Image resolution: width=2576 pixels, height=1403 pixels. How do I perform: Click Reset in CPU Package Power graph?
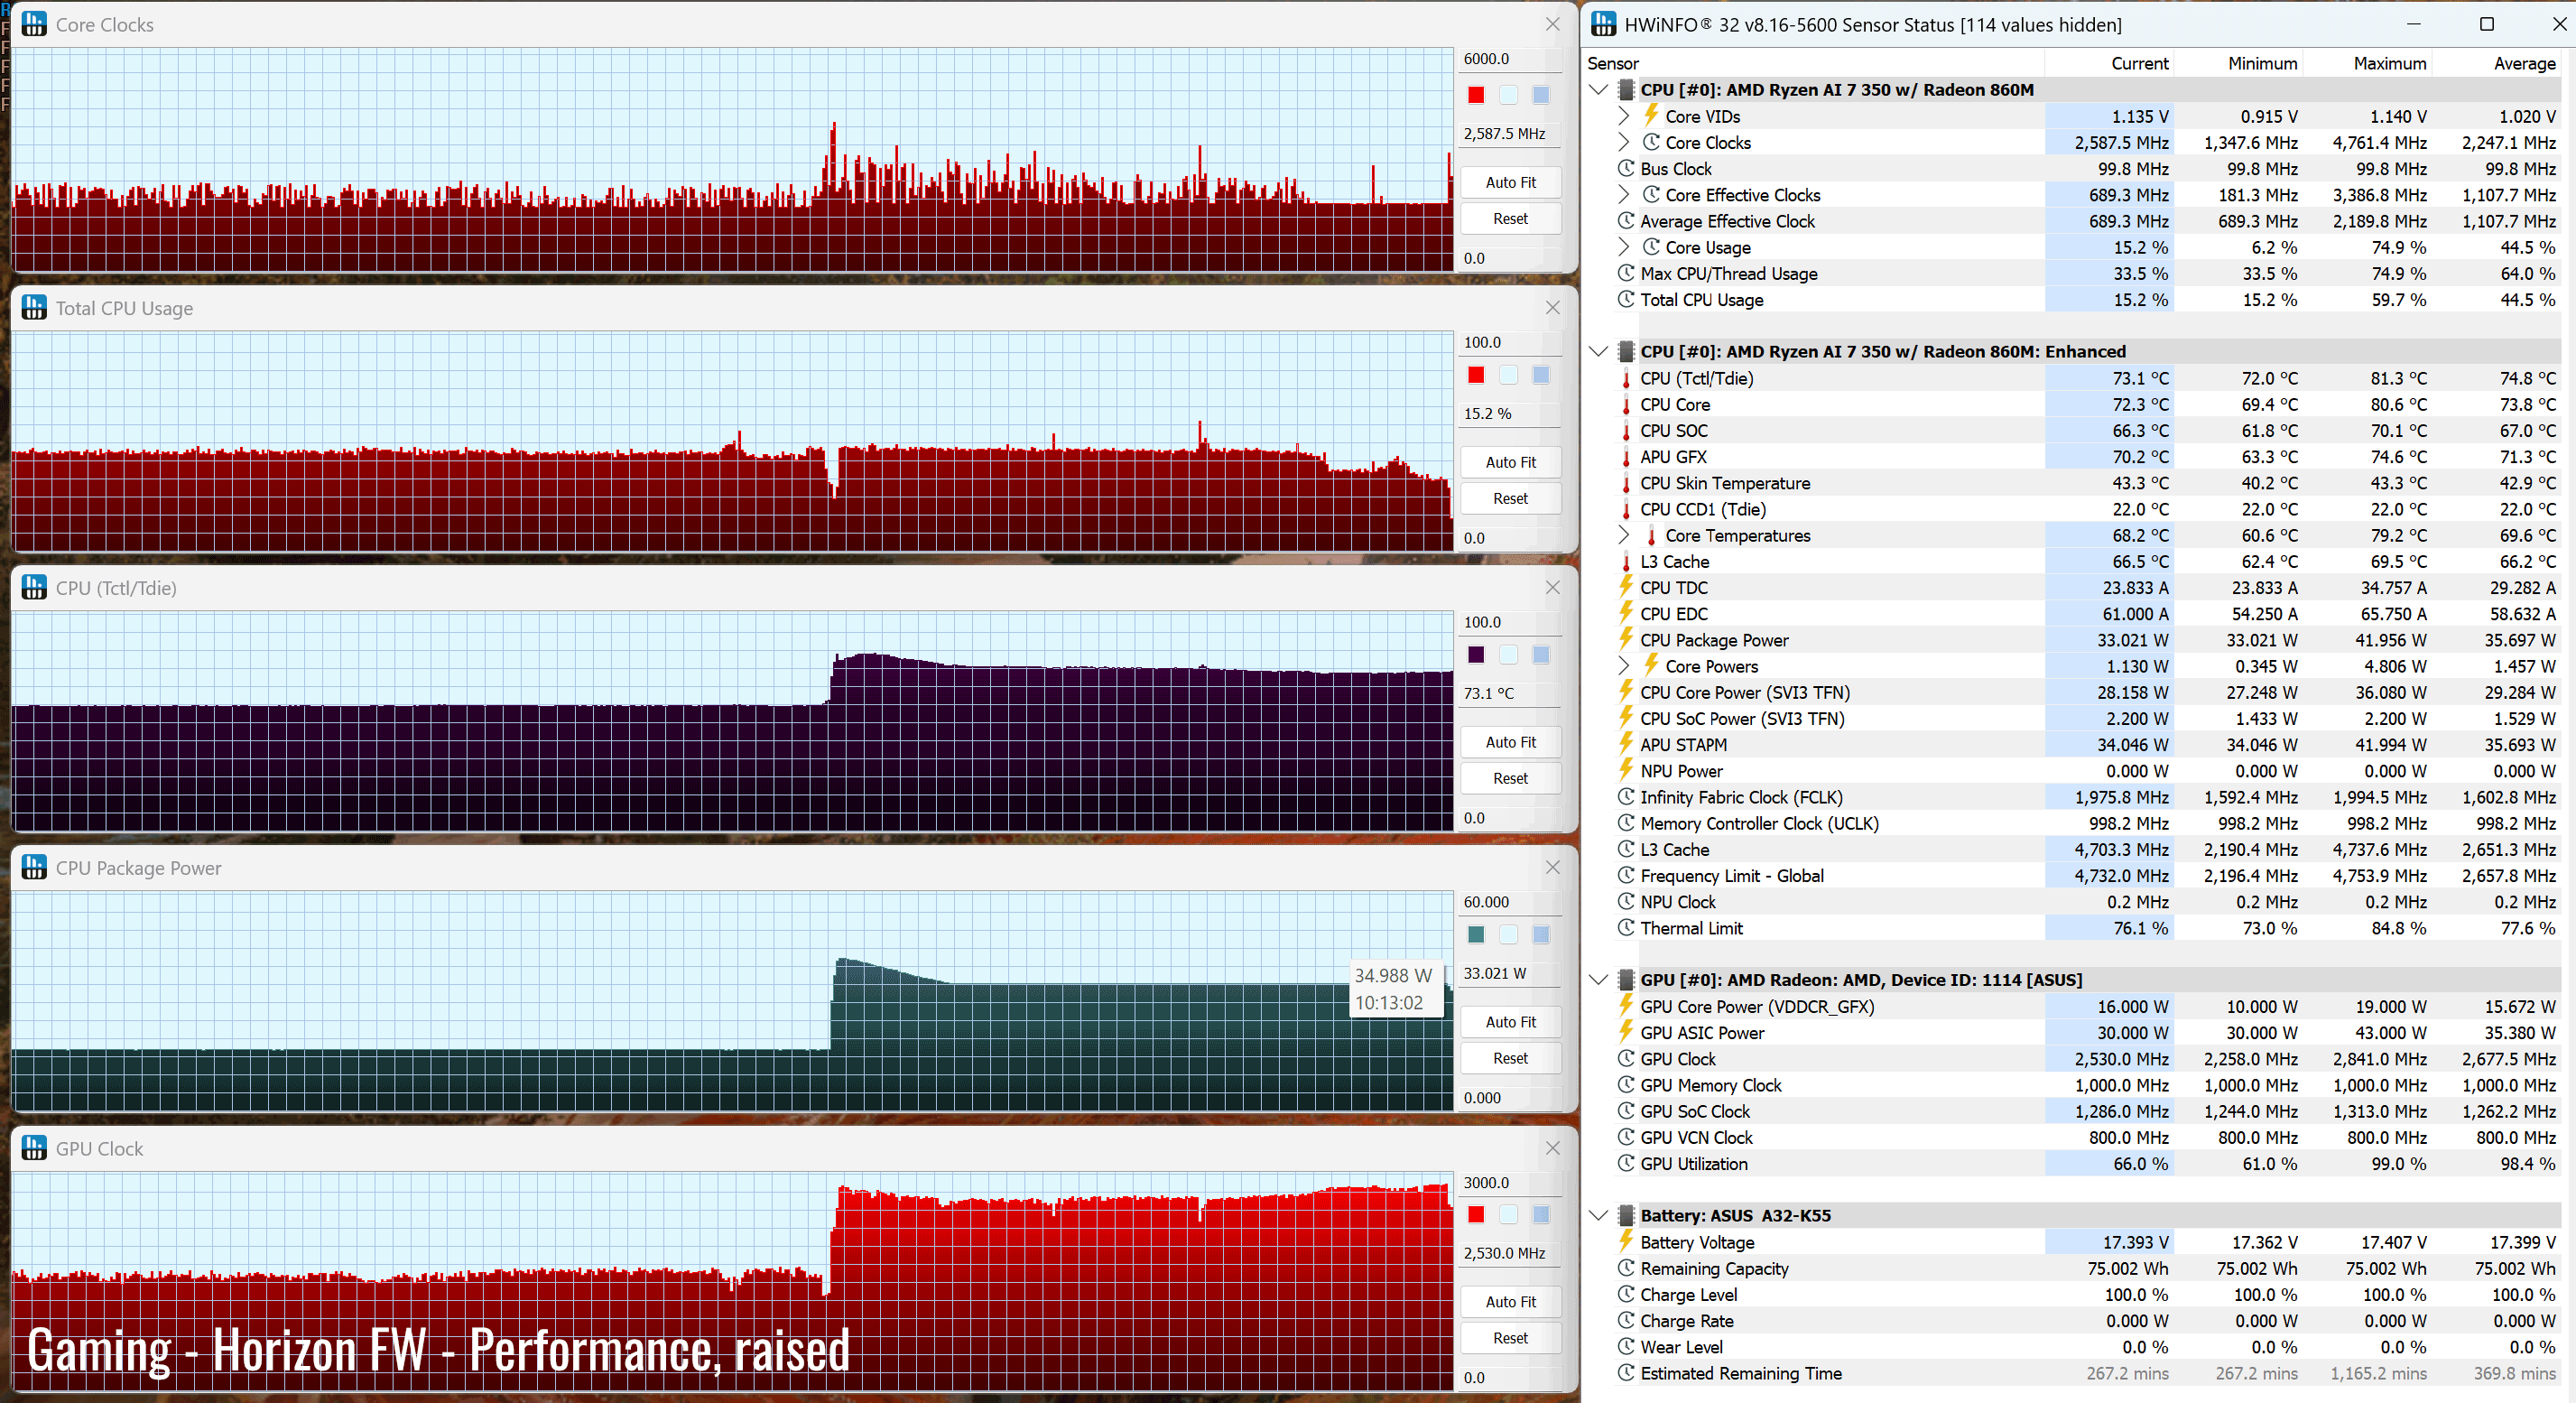[1510, 1058]
